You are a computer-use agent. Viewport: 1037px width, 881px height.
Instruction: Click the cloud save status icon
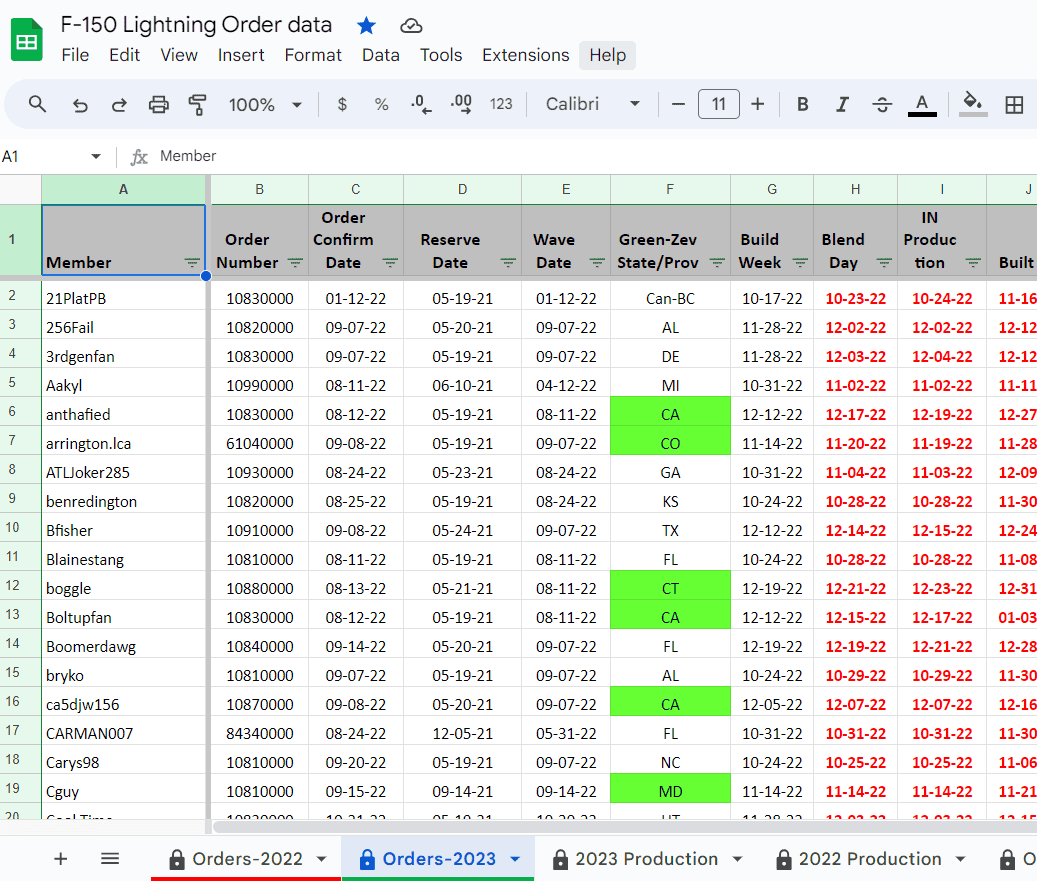pos(410,25)
